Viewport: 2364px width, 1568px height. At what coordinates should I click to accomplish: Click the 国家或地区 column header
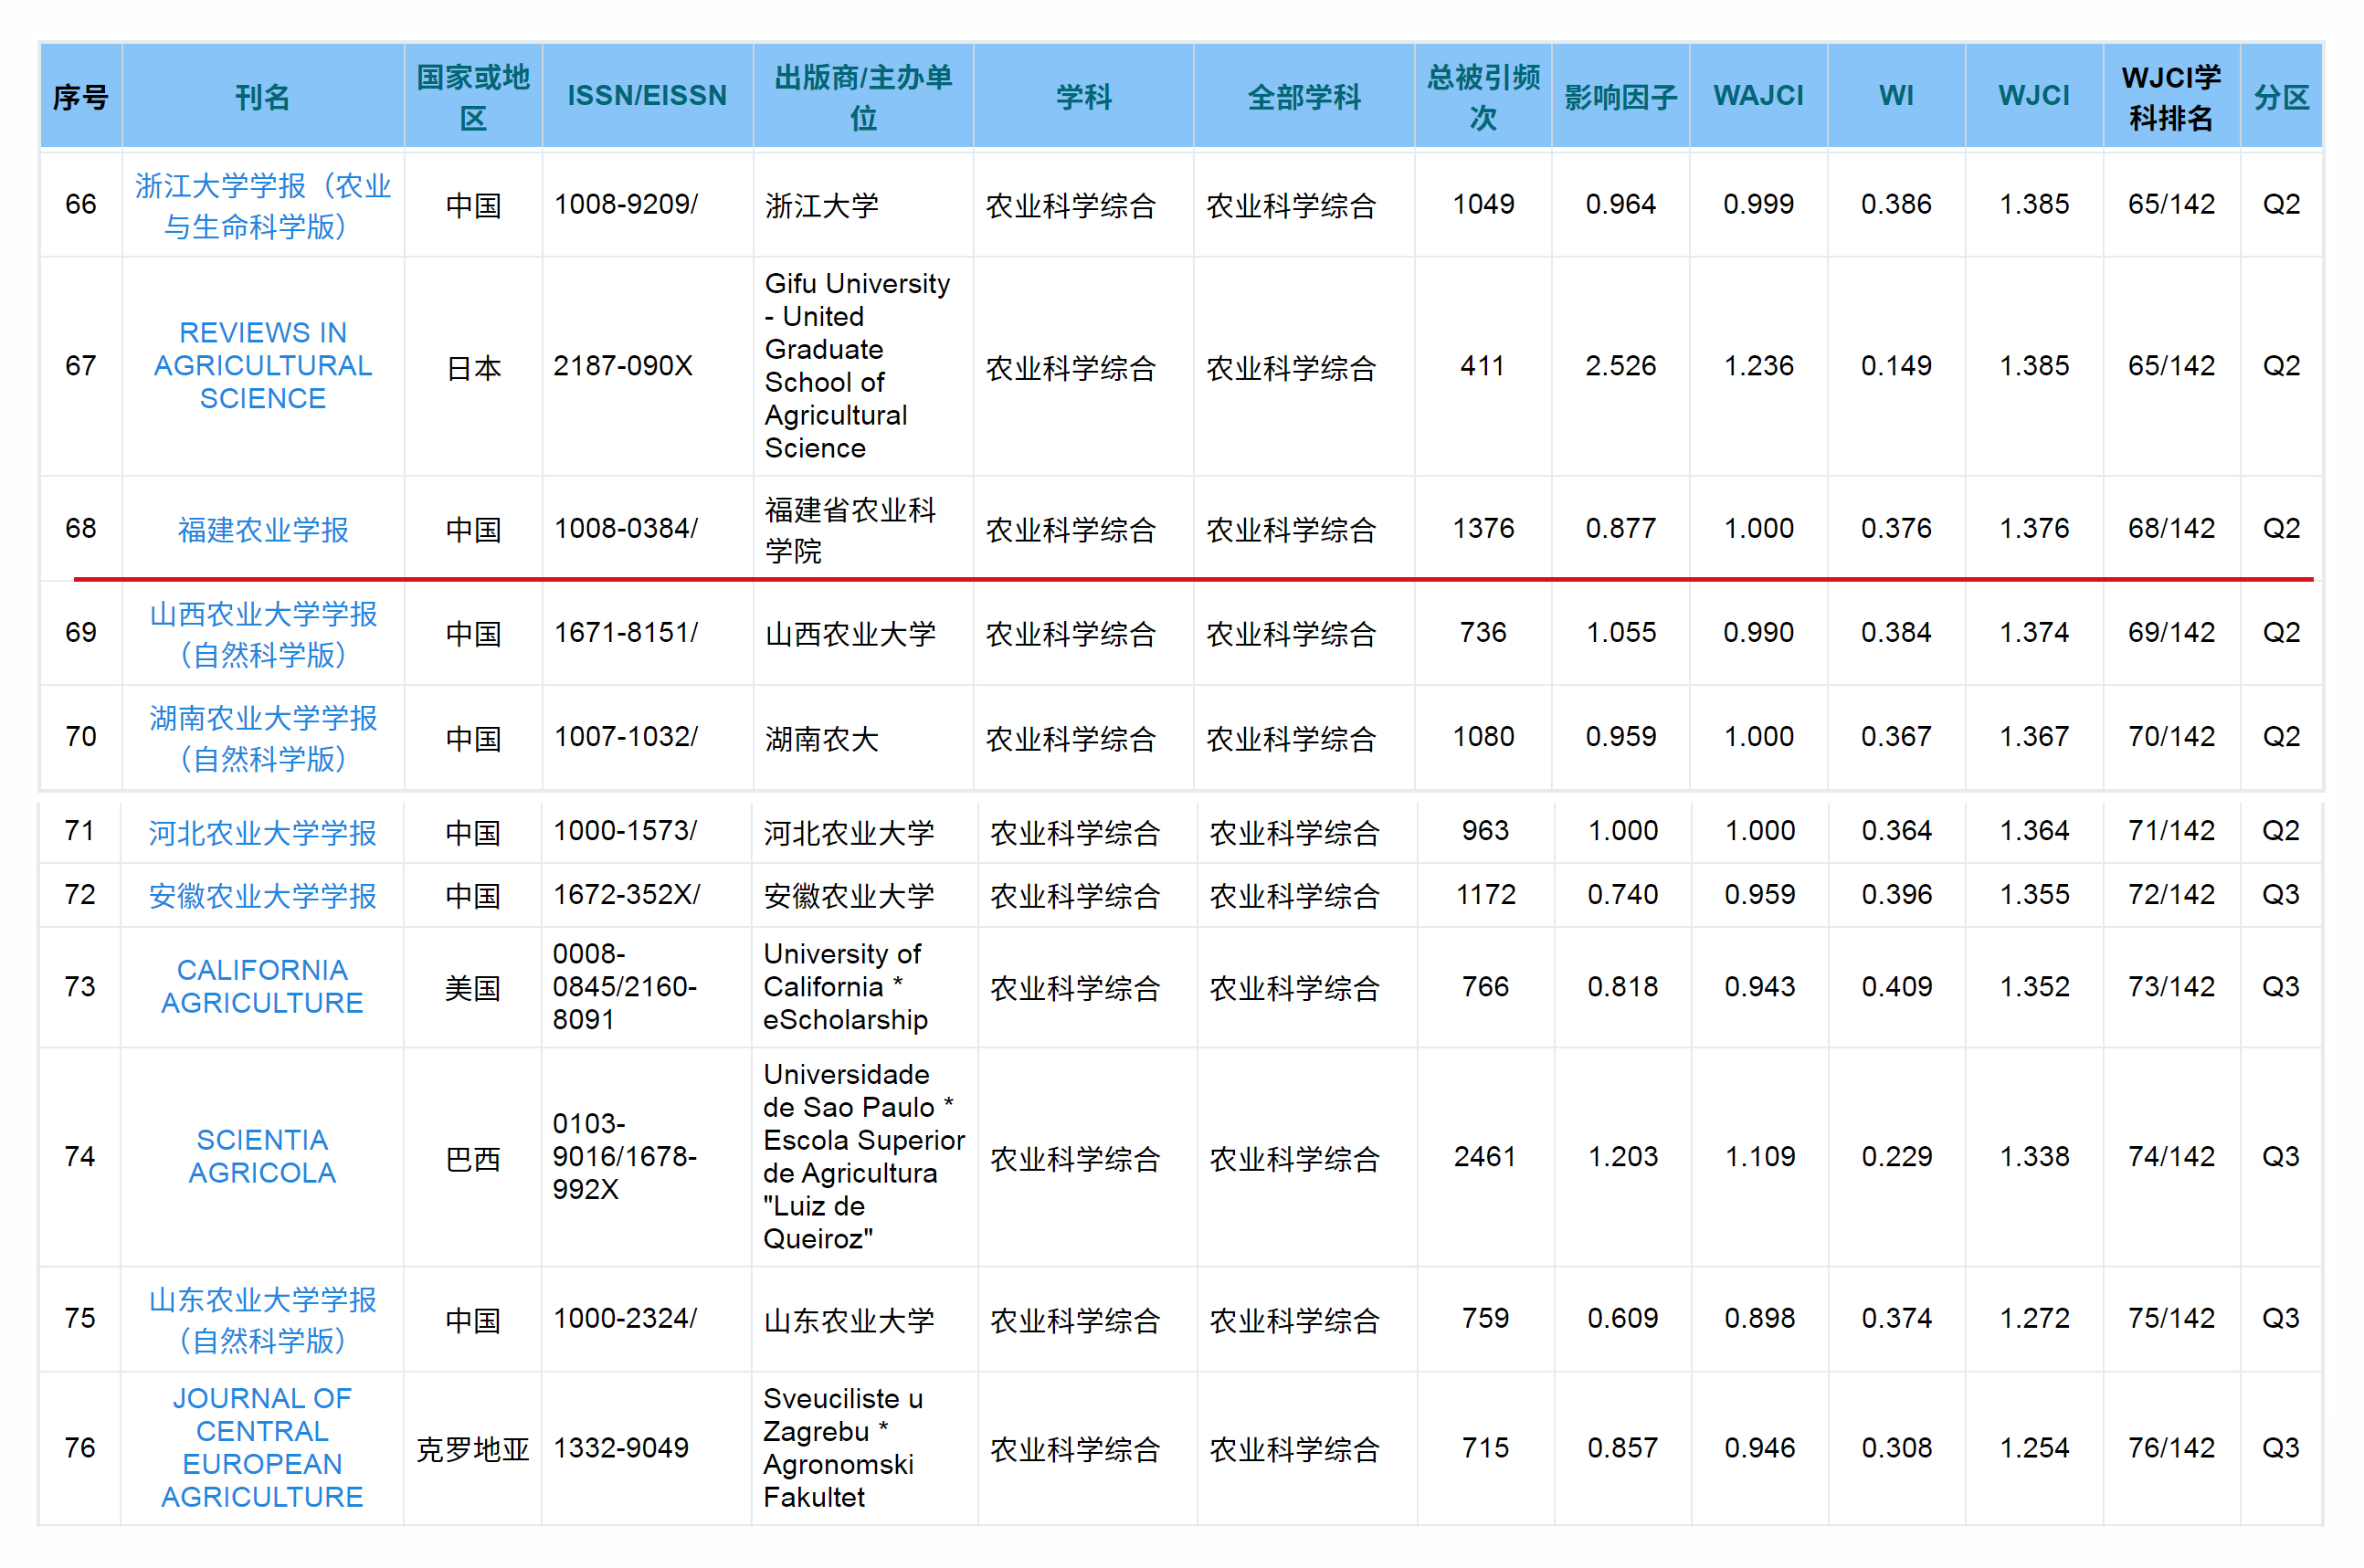[473, 96]
